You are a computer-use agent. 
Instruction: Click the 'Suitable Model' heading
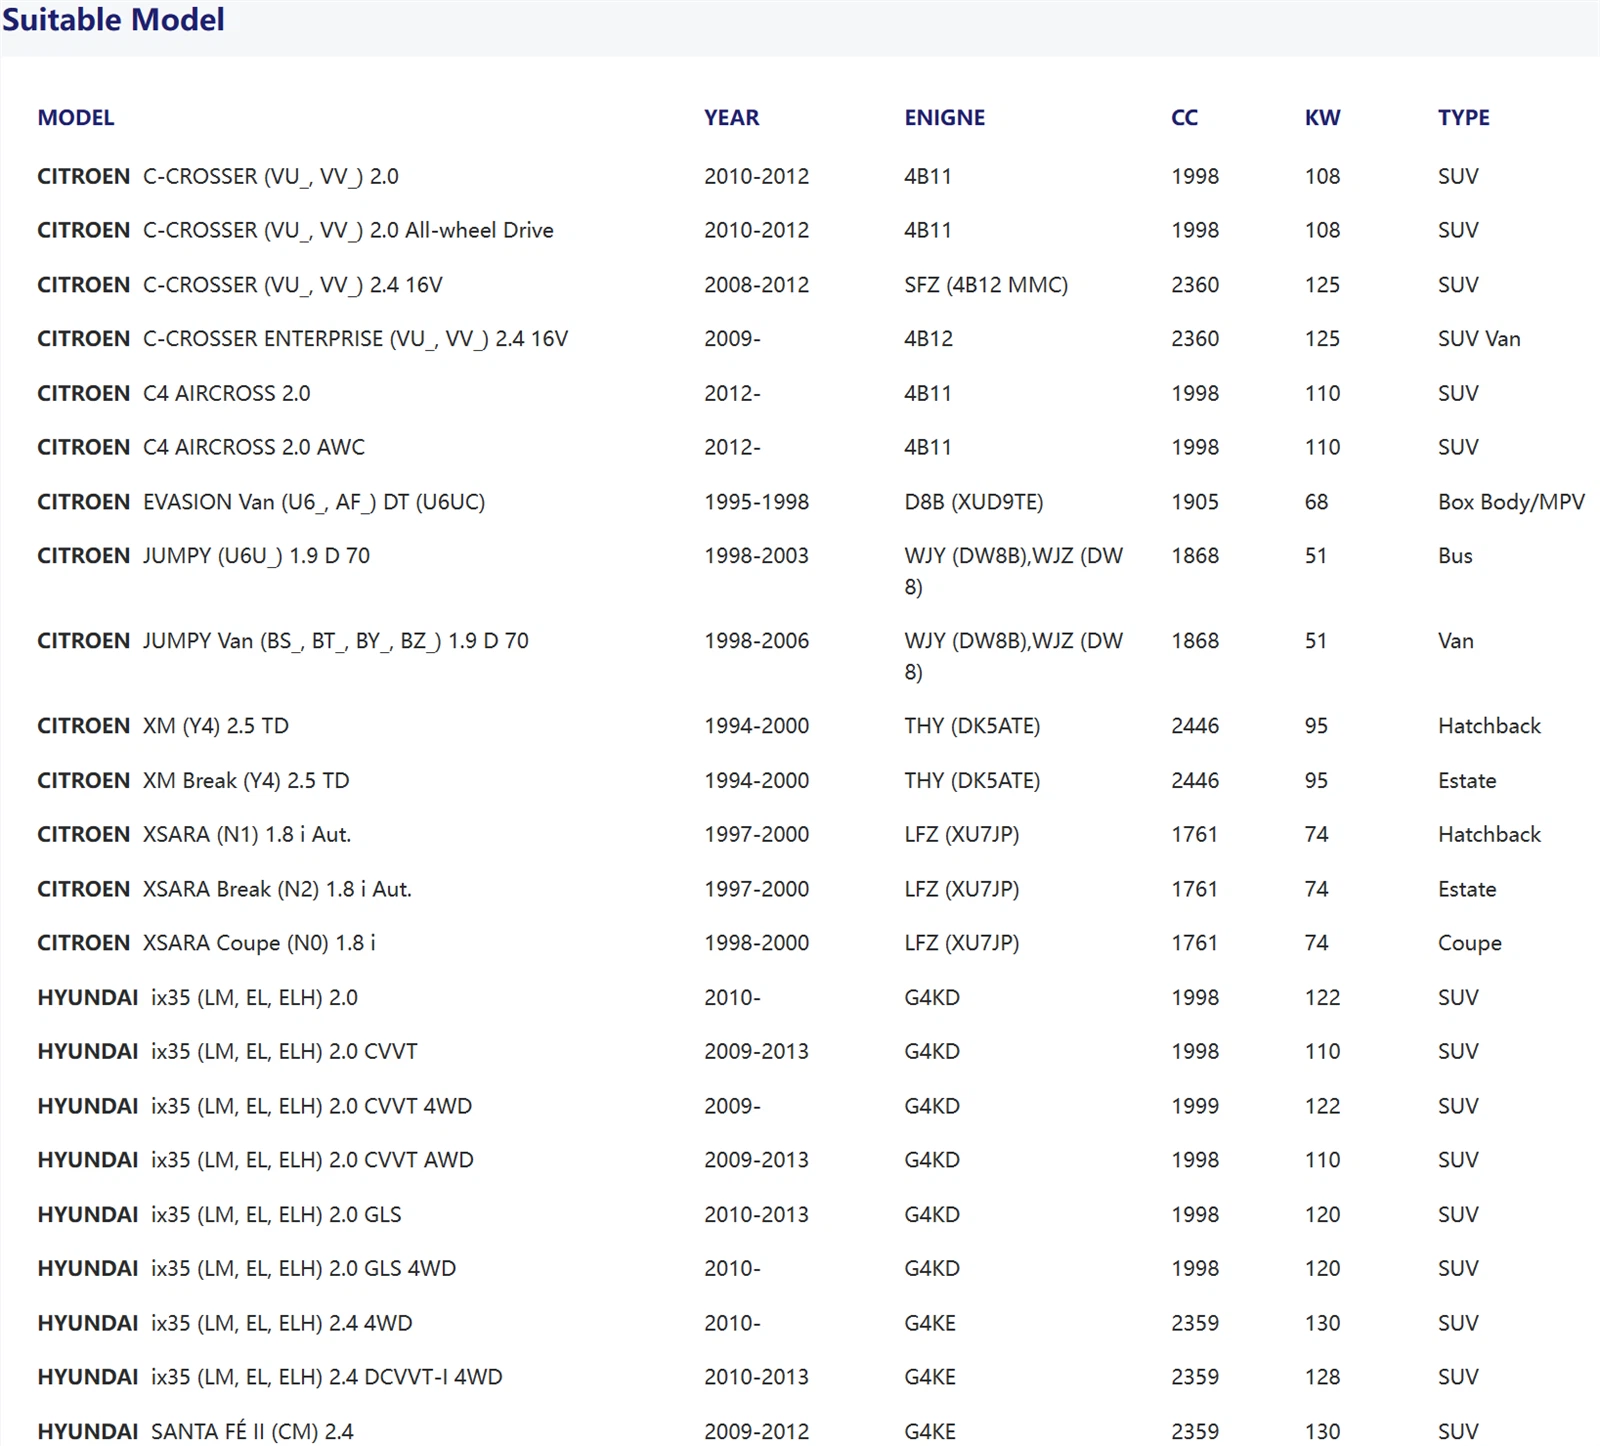(x=113, y=19)
